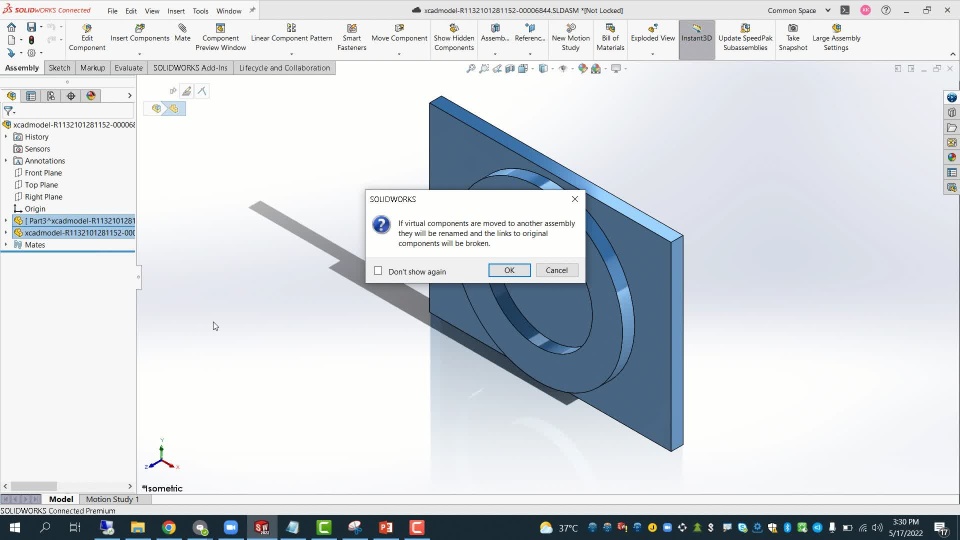Expand the Mates folder node
The image size is (960, 540).
(x=6, y=244)
